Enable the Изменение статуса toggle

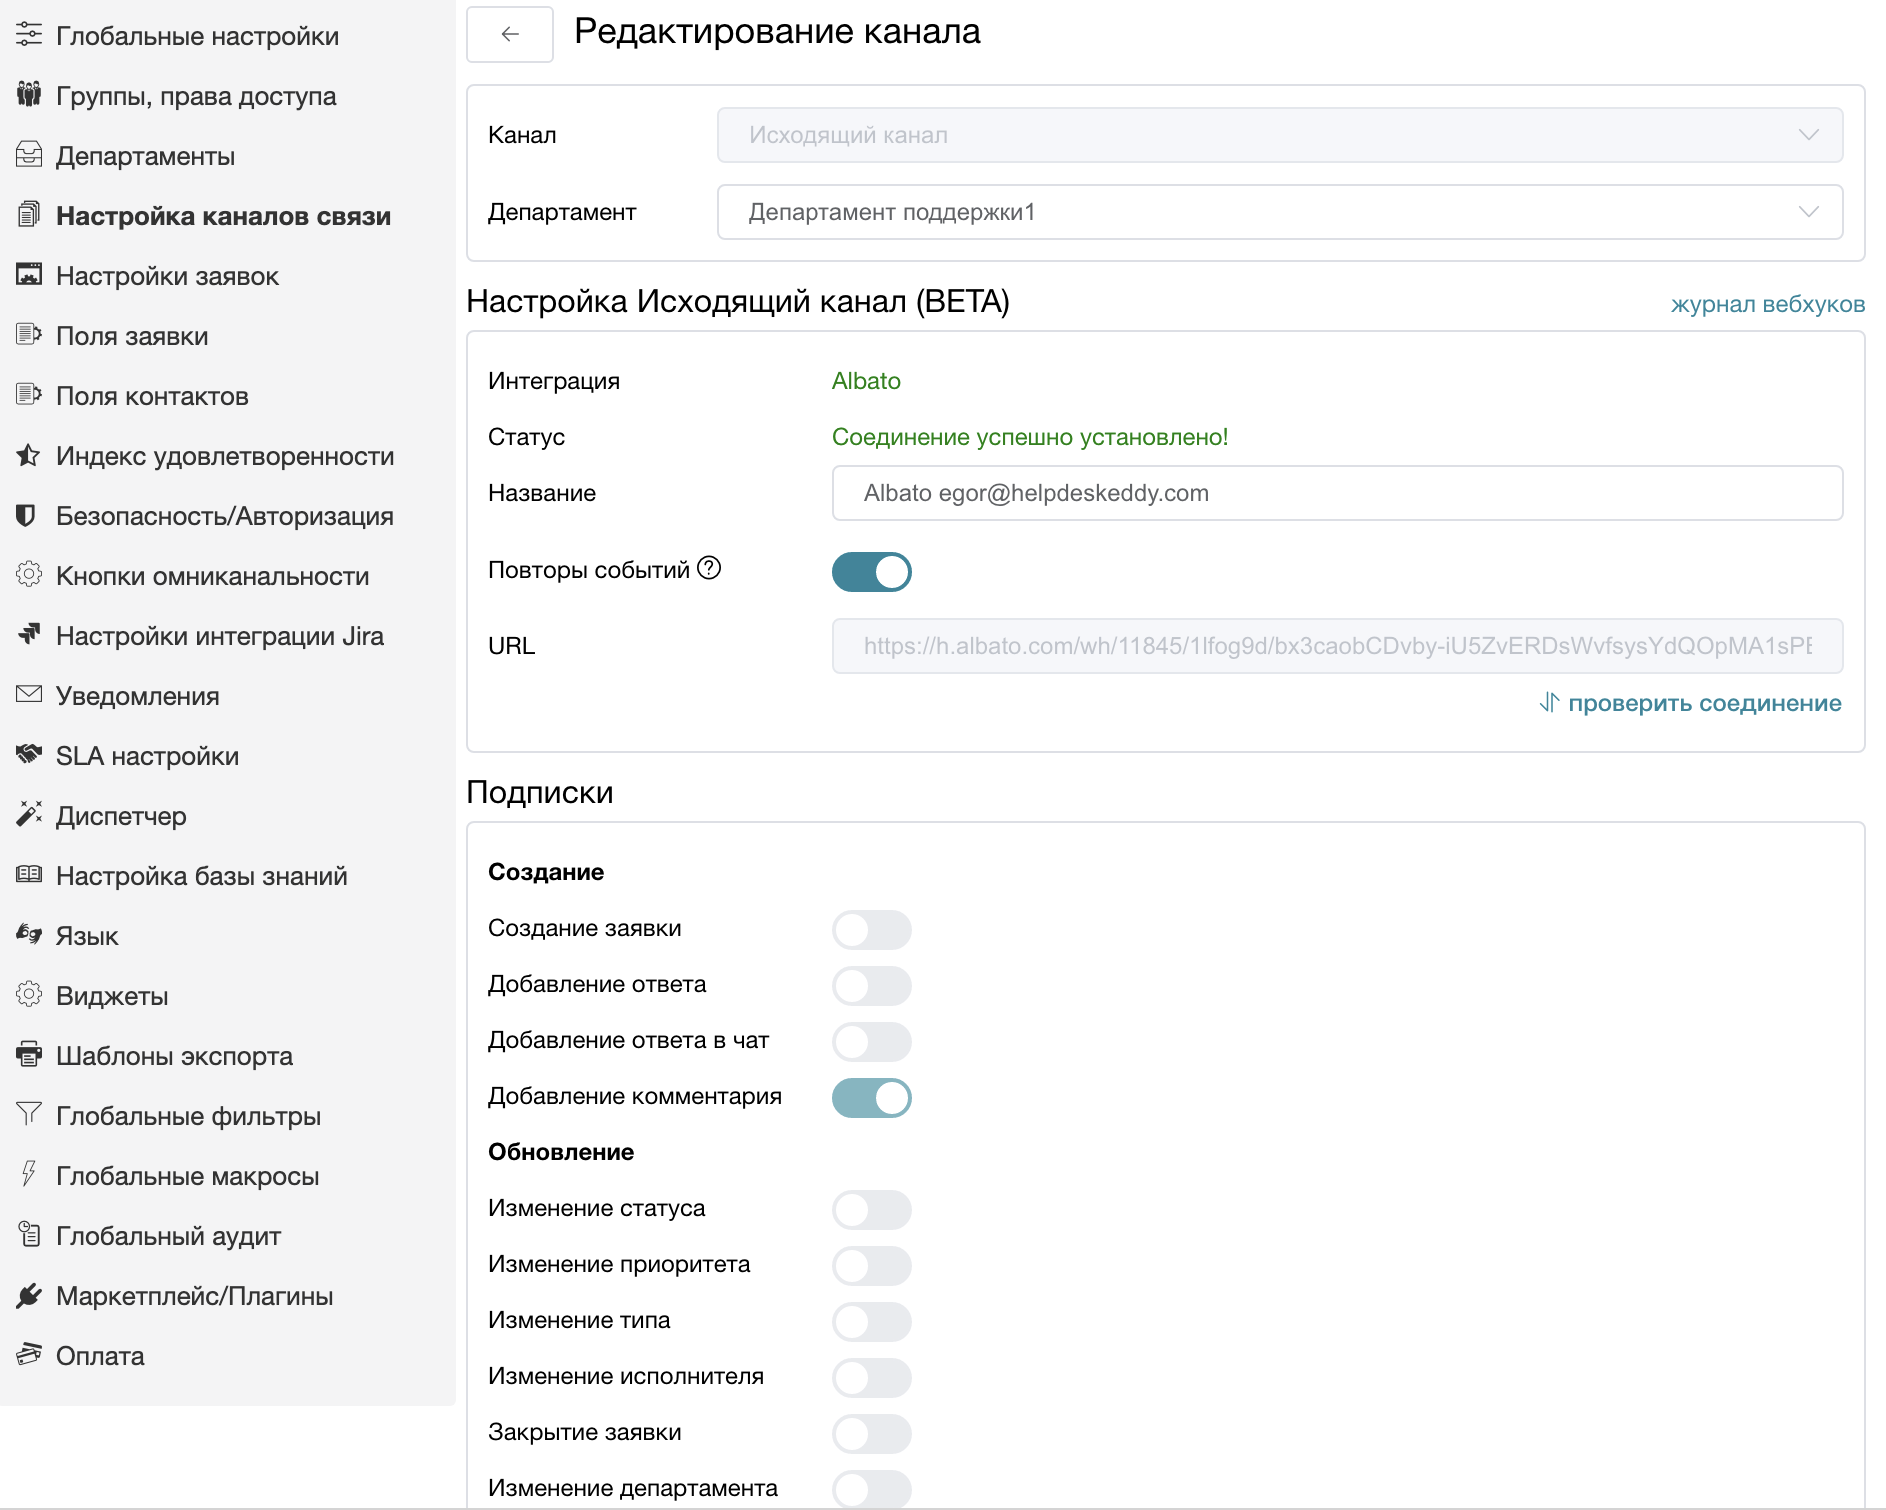[x=871, y=1209]
